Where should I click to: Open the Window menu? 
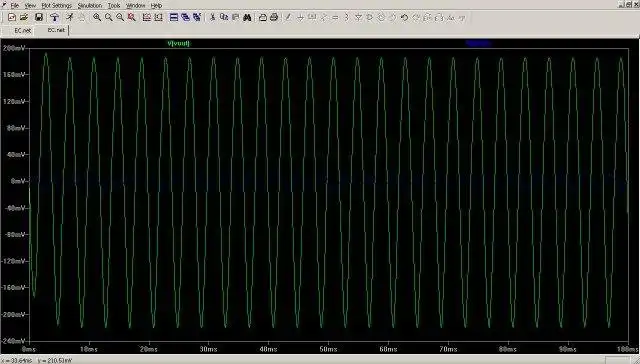pyautogui.click(x=136, y=5)
